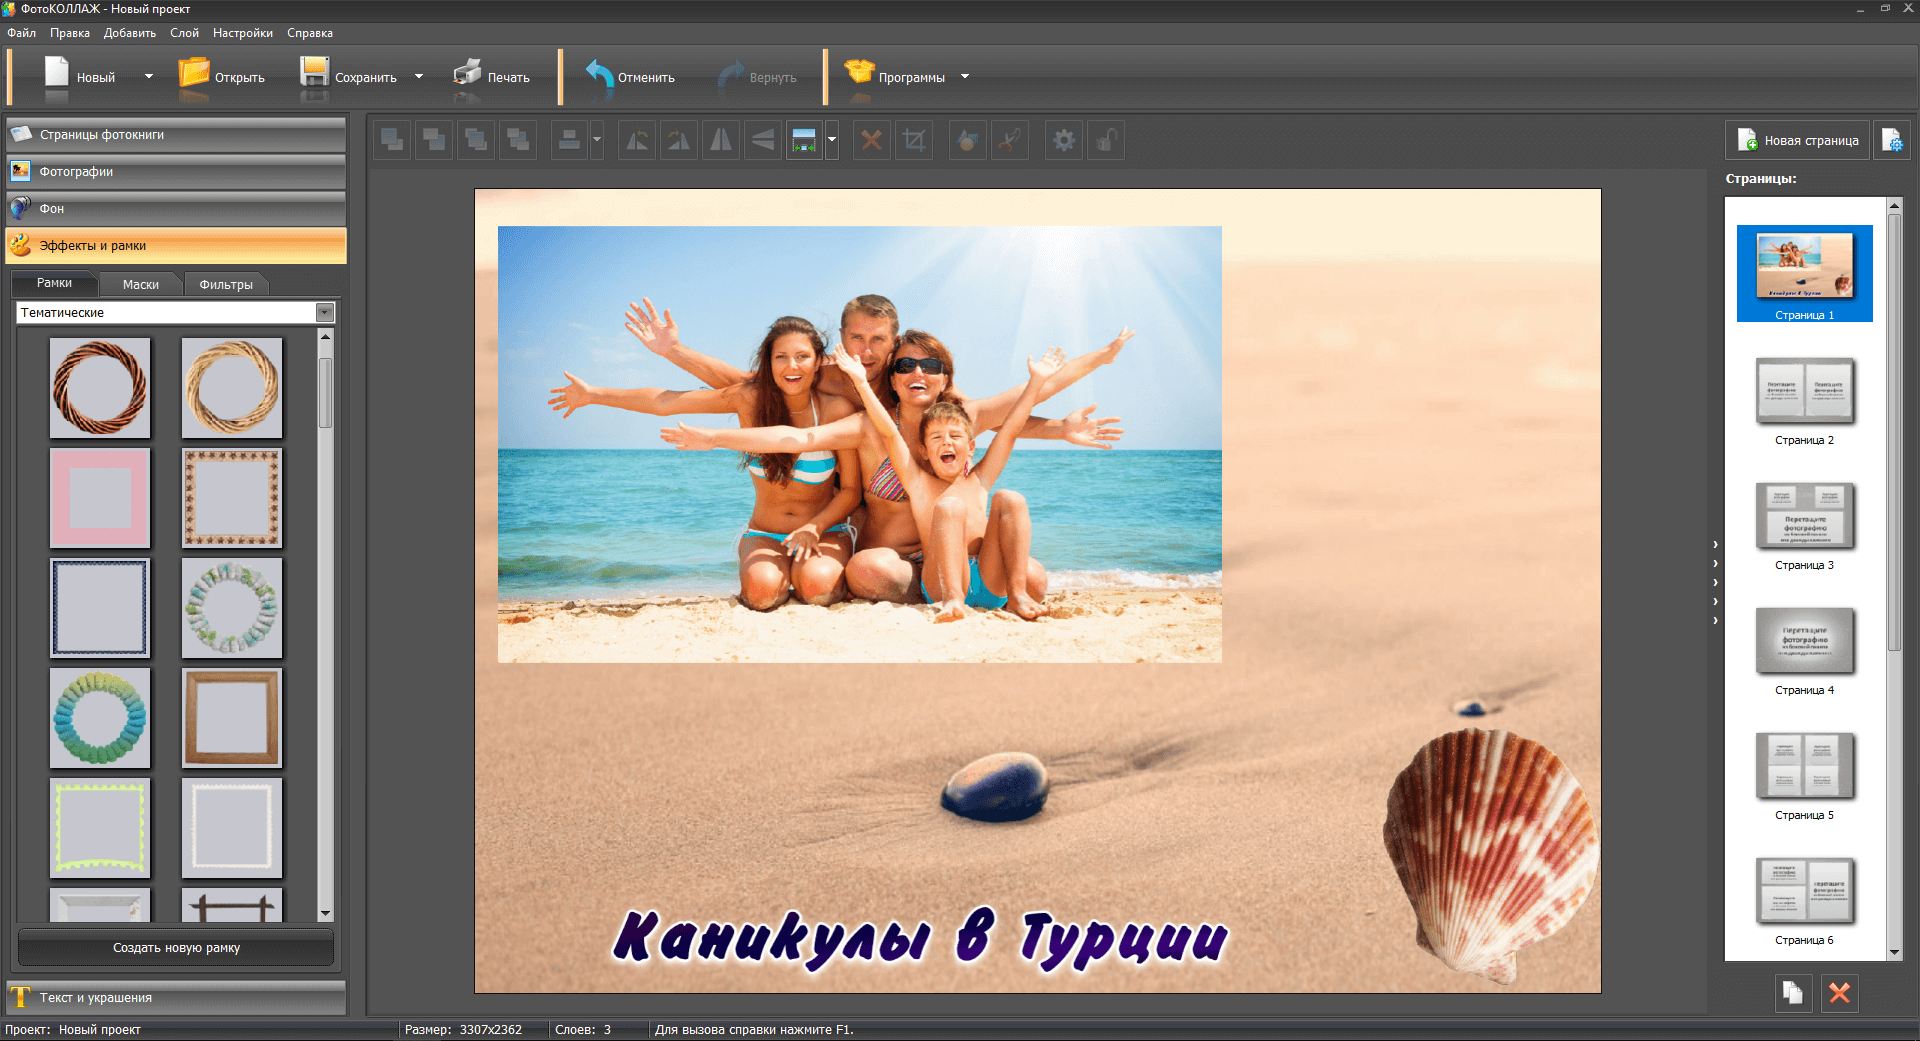Click the crop tool icon in canvas toolbar
1920x1041 pixels.
click(914, 141)
